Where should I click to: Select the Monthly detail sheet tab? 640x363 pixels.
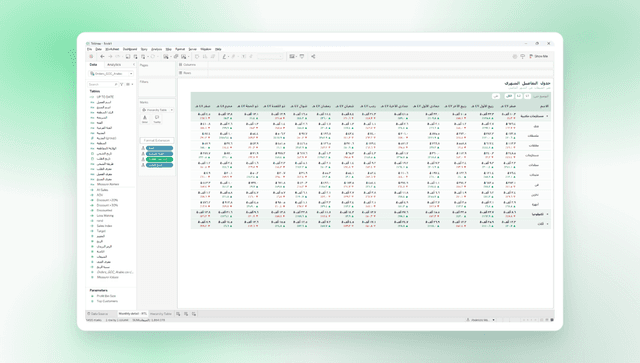132,314
